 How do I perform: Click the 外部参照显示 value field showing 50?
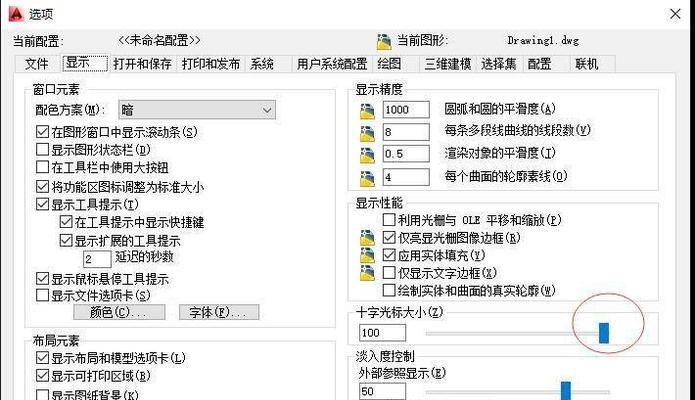tap(382, 391)
